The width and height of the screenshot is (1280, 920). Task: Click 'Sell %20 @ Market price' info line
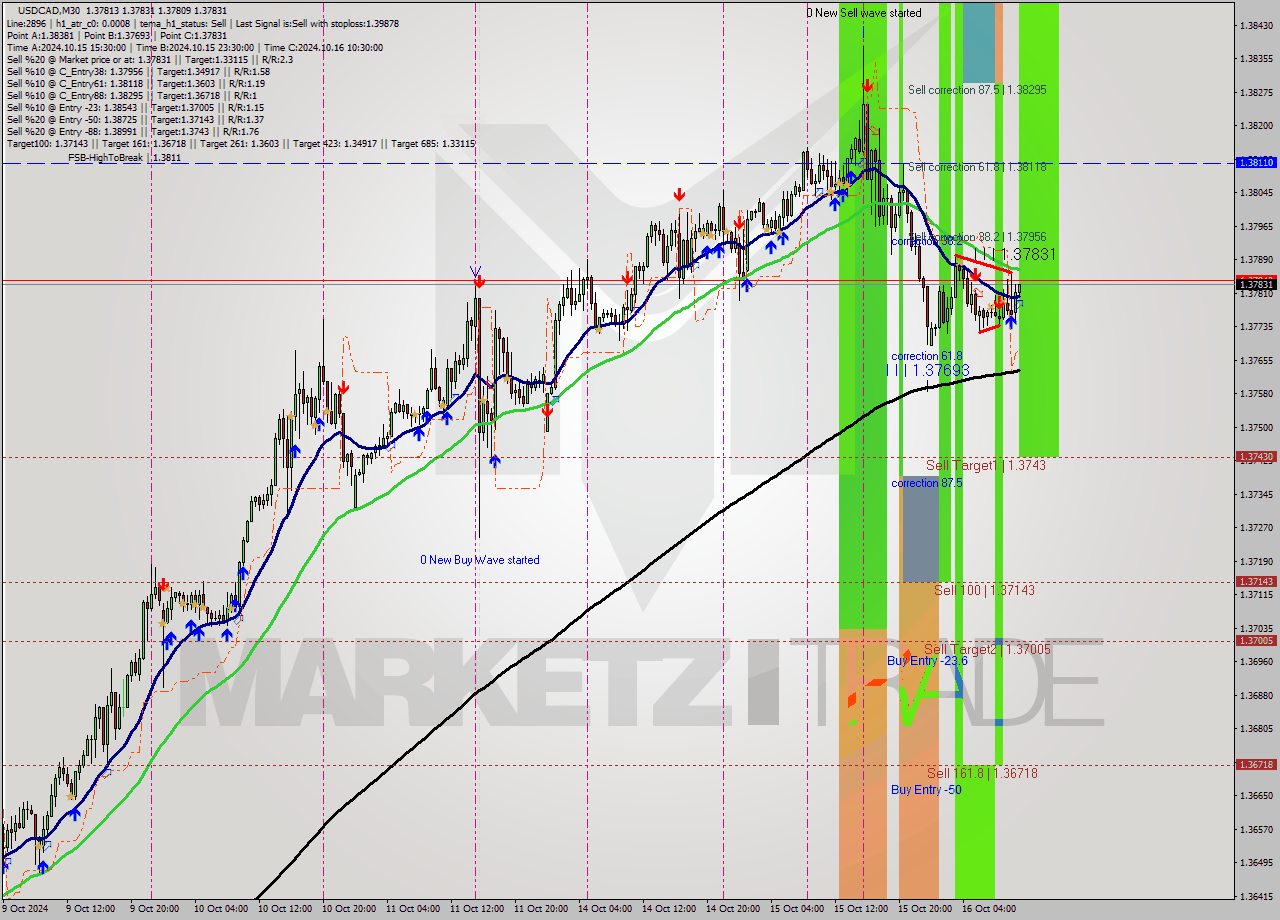[151, 59]
